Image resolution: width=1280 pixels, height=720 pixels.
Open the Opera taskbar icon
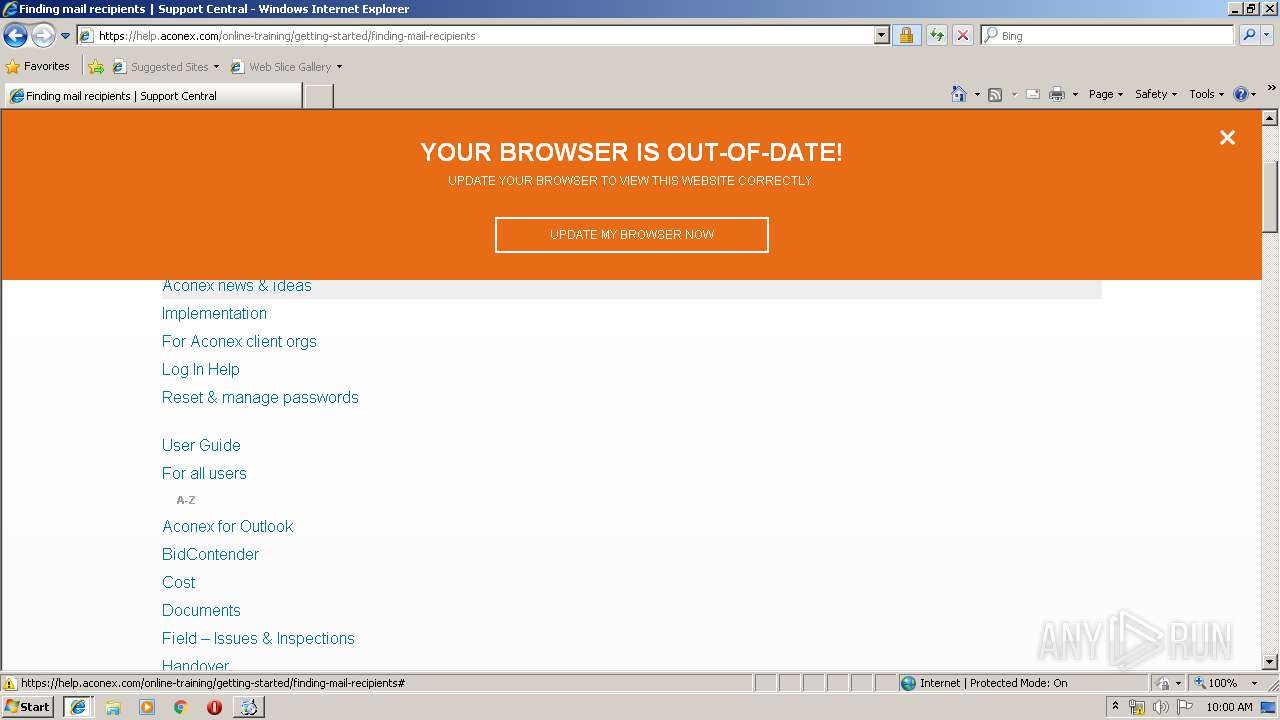(x=214, y=707)
